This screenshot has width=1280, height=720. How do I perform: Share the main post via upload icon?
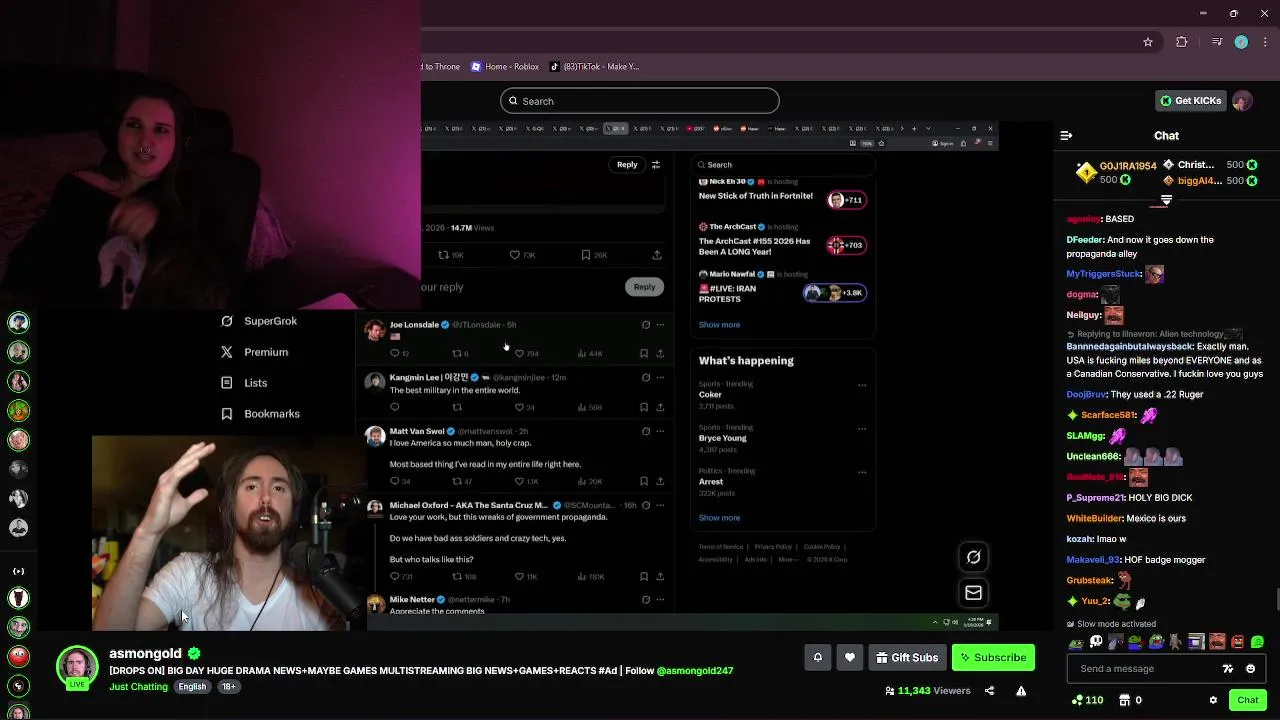coord(657,255)
